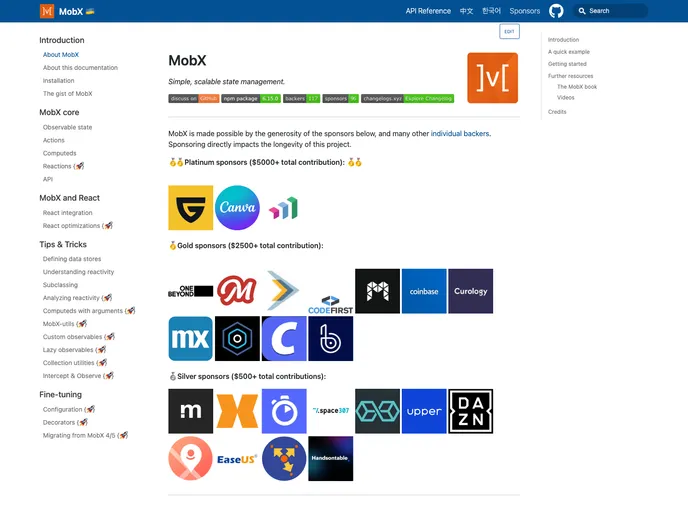Jump to A quick example section
The height and width of the screenshot is (512, 688).
(569, 52)
